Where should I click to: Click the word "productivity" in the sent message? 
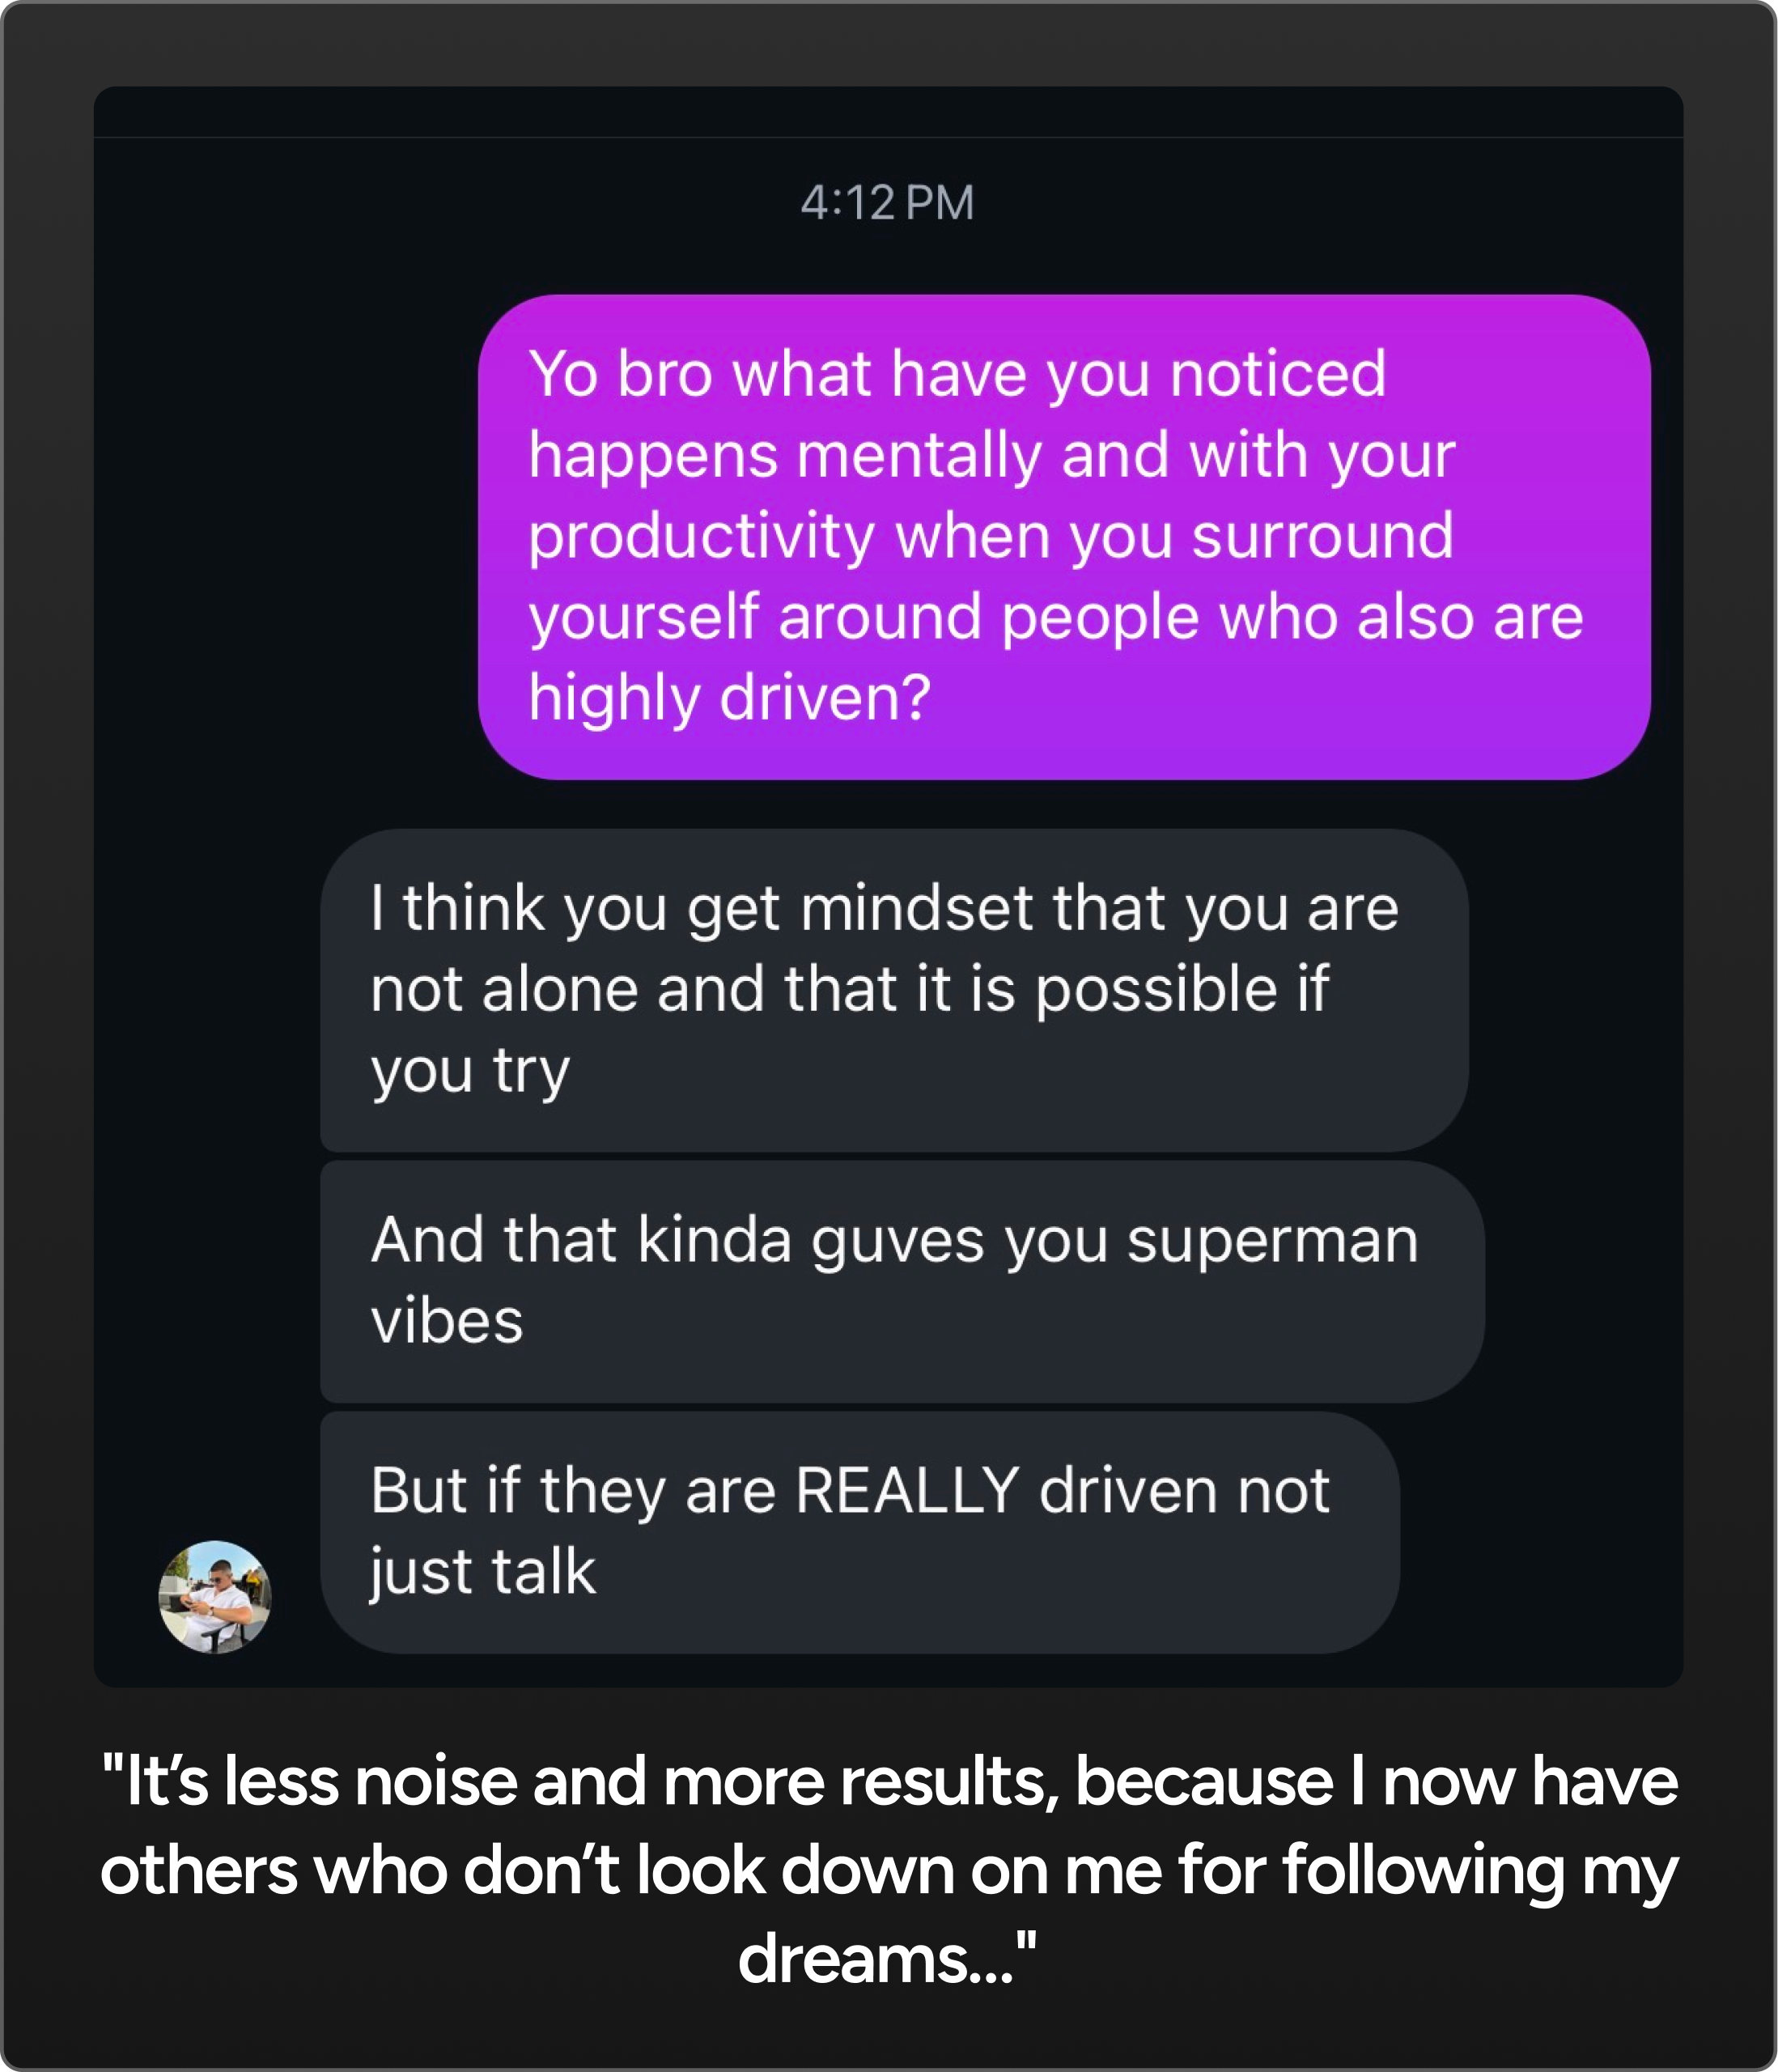701,536
